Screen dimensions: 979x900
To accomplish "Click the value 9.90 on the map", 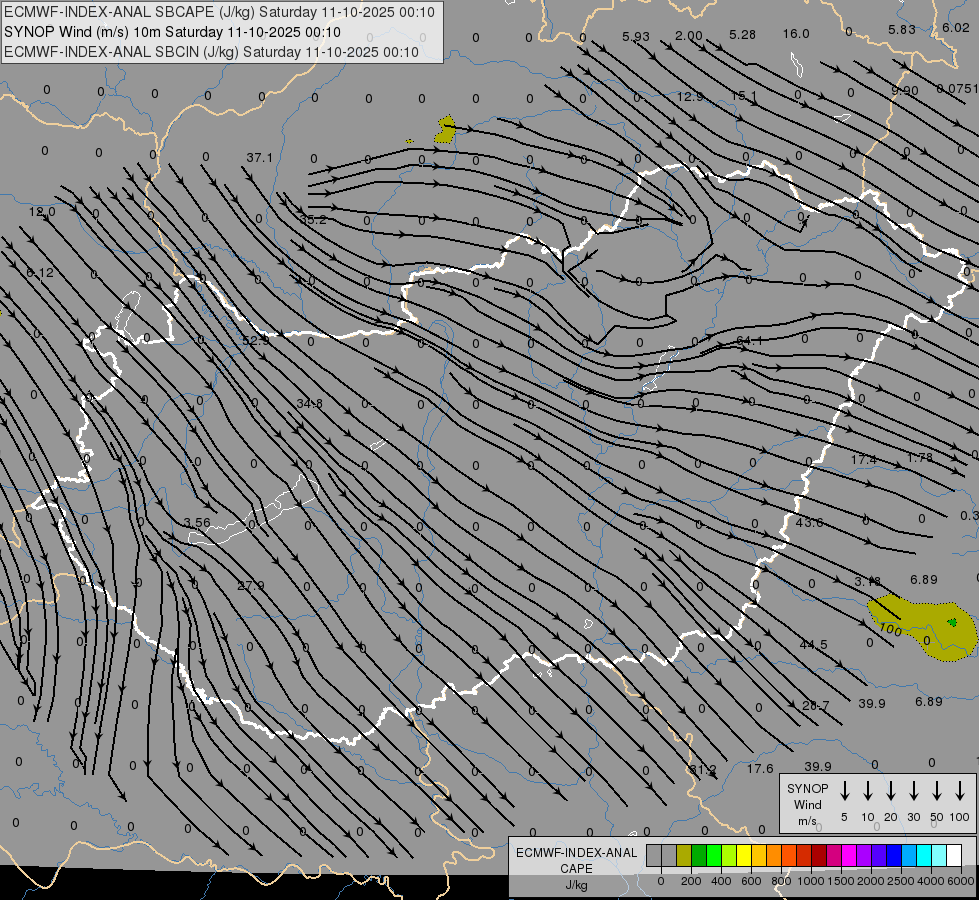I will pos(905,91).
